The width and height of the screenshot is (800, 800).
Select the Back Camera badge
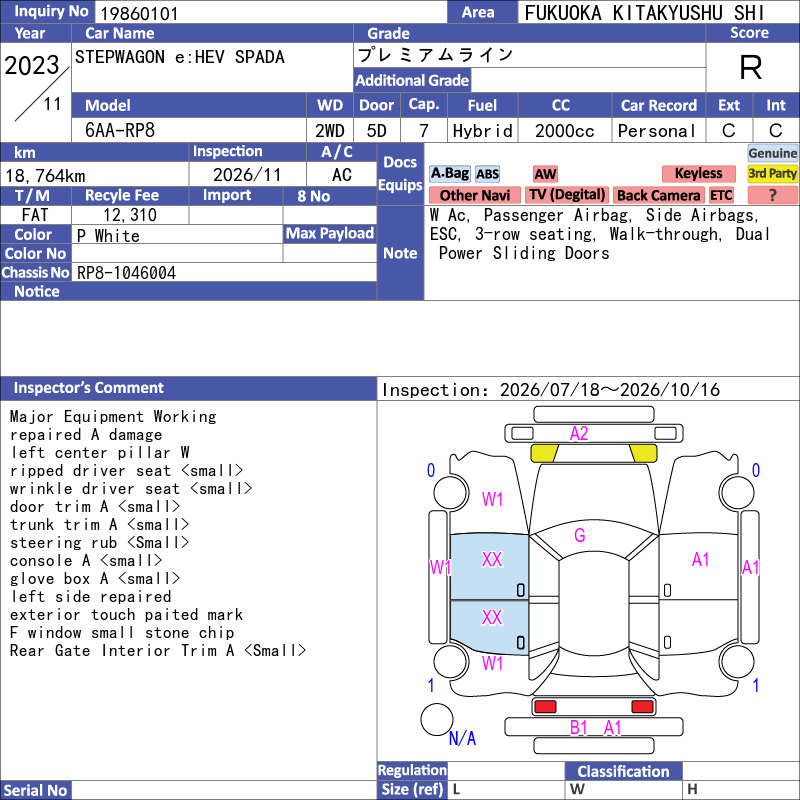[x=658, y=195]
